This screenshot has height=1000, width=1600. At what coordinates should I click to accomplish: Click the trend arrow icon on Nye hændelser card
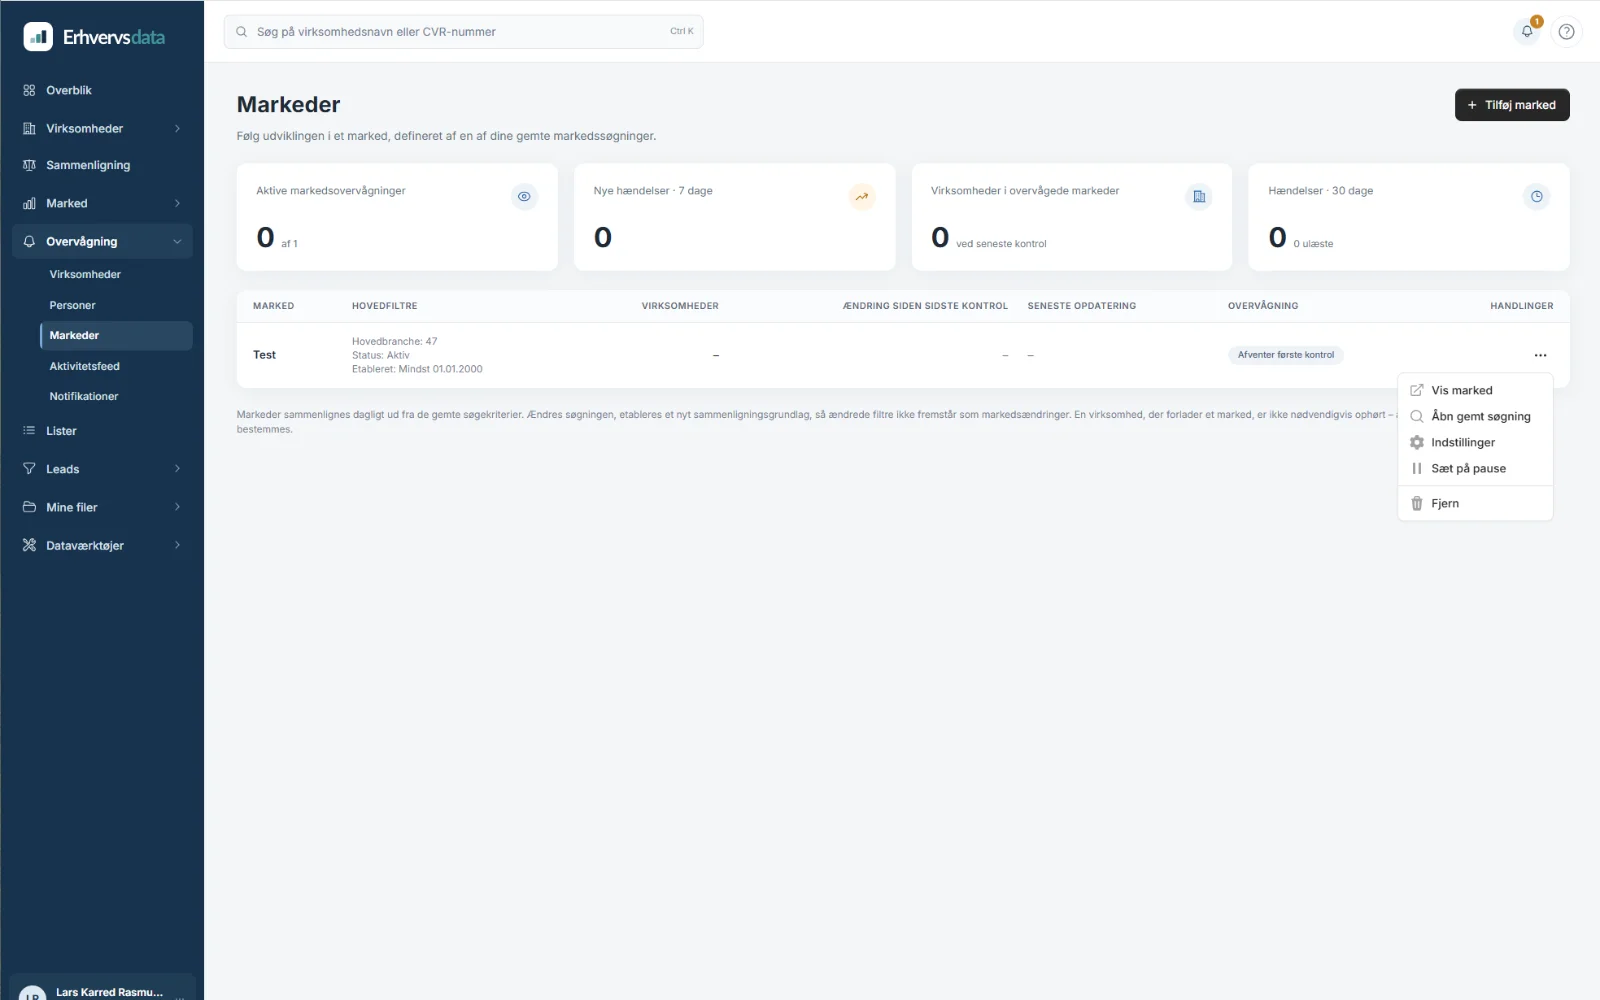tap(861, 196)
